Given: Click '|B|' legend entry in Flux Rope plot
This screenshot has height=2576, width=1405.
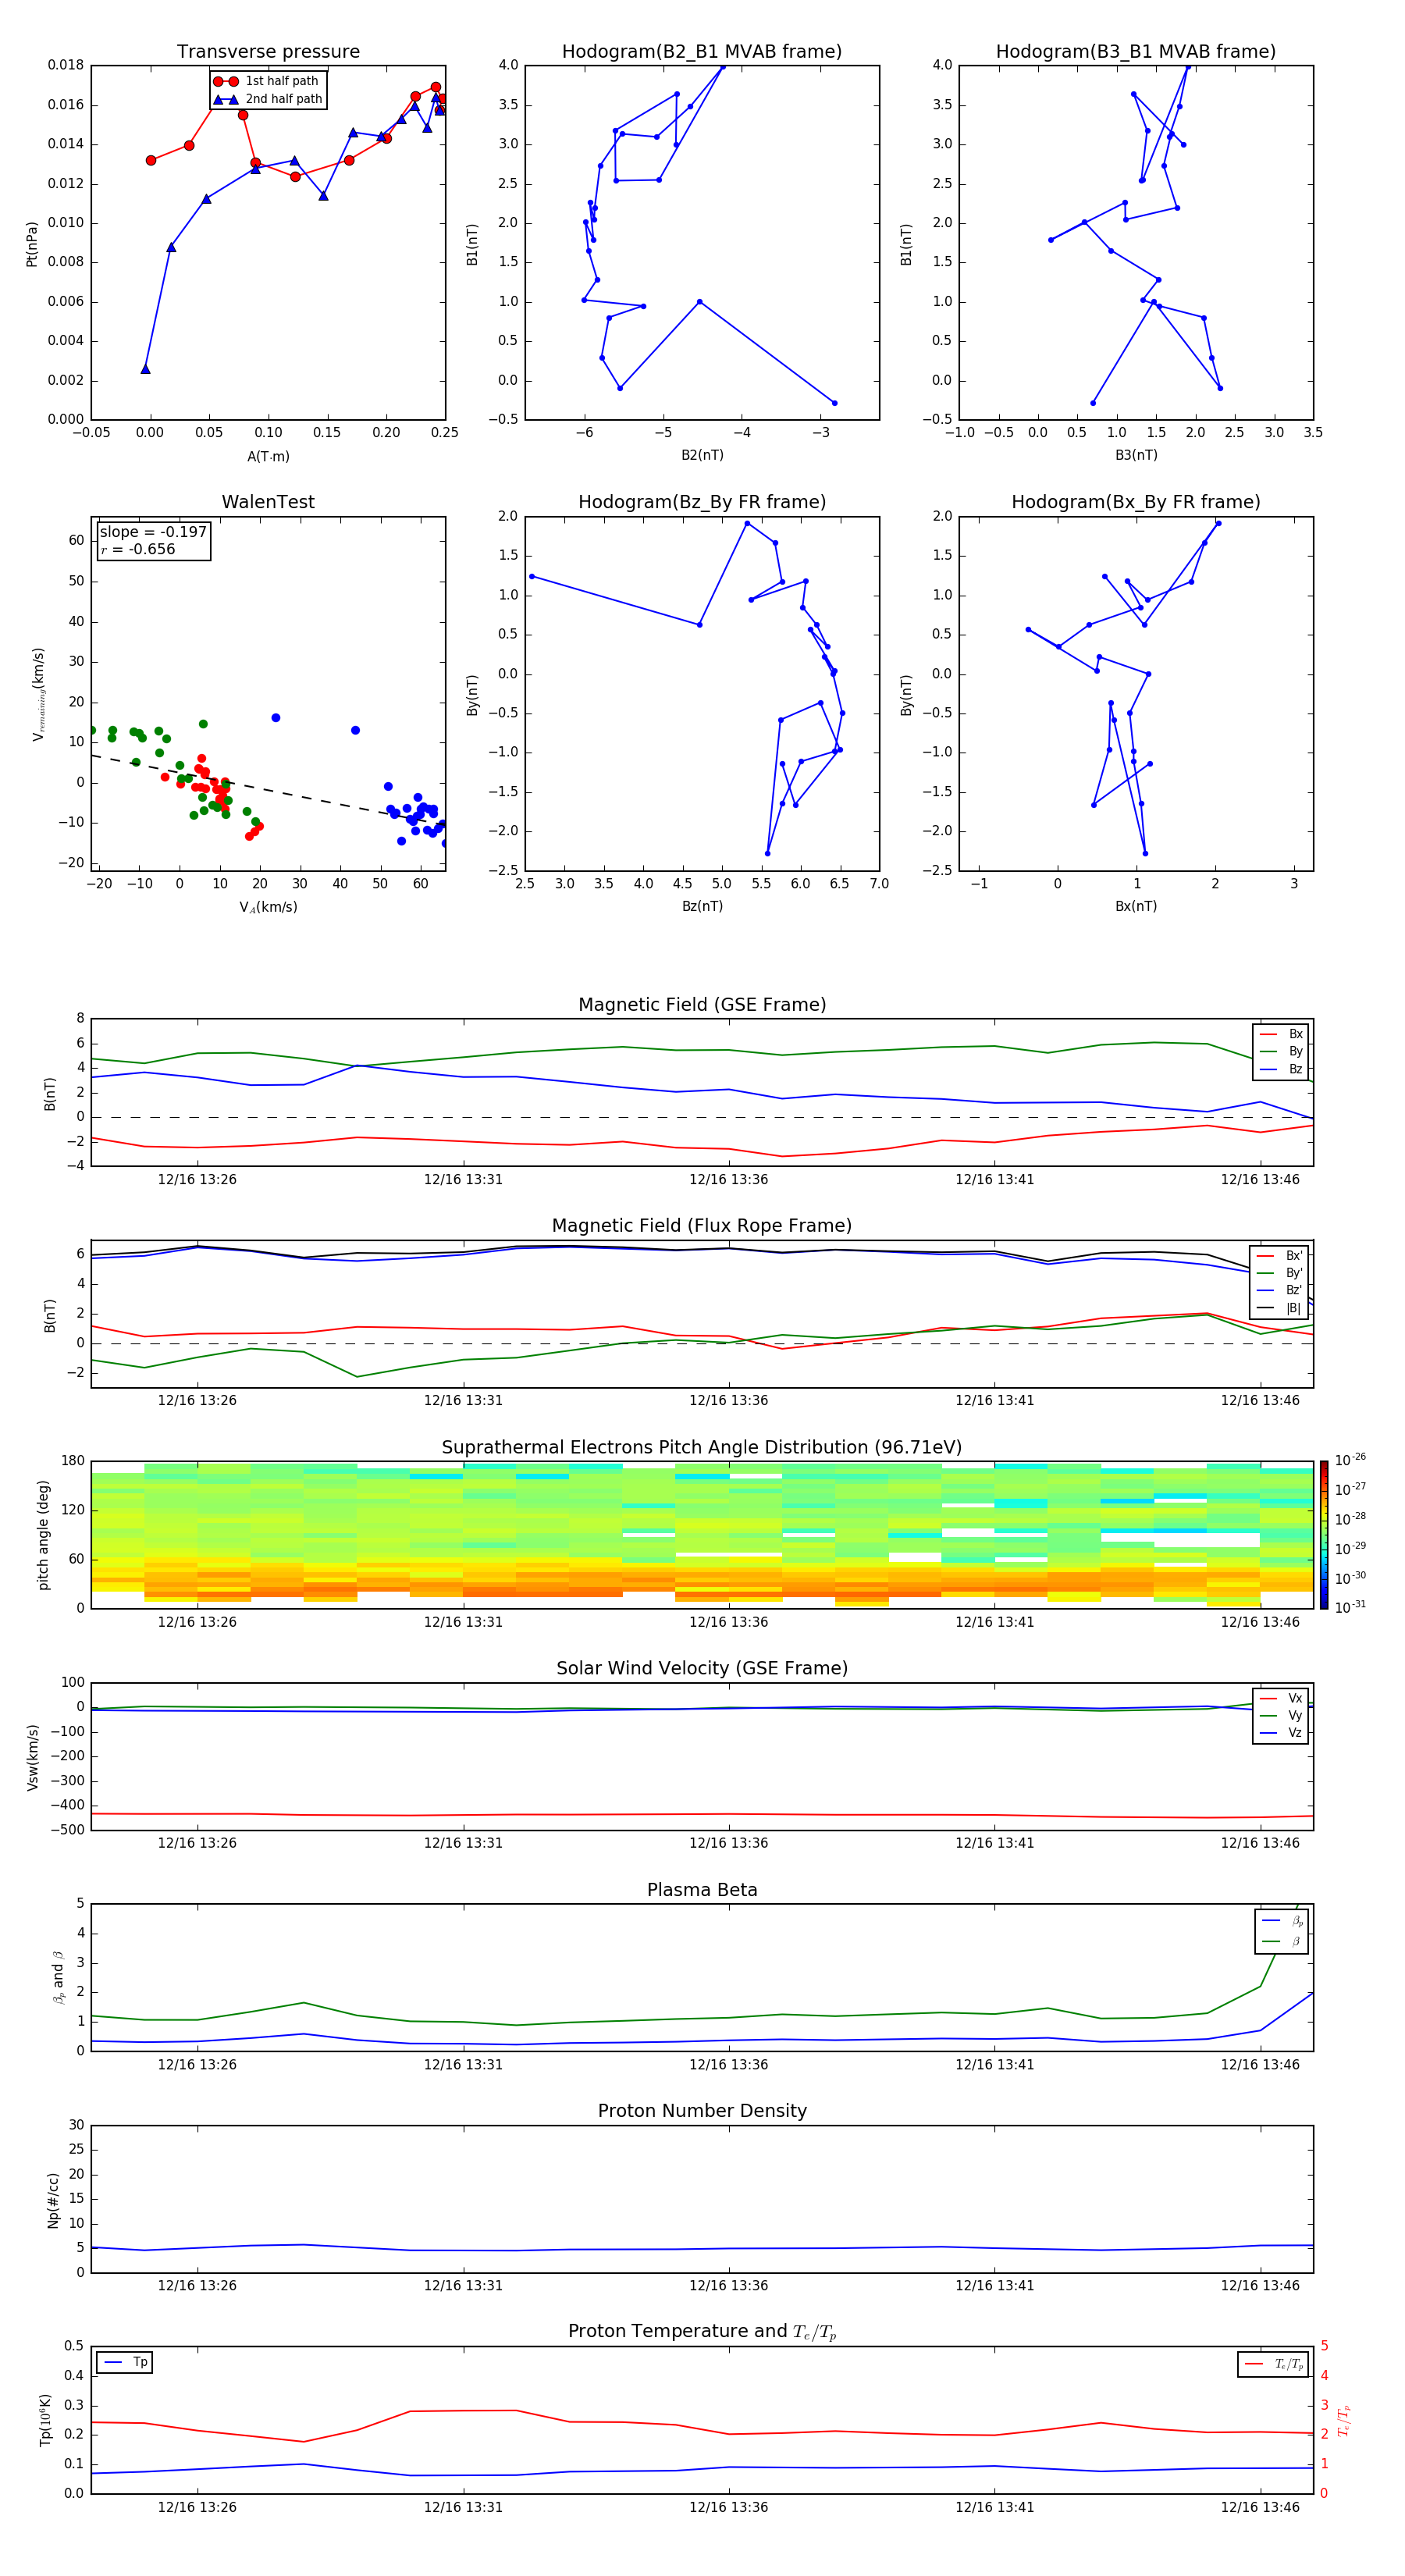Looking at the screenshot, I should 1280,1308.
